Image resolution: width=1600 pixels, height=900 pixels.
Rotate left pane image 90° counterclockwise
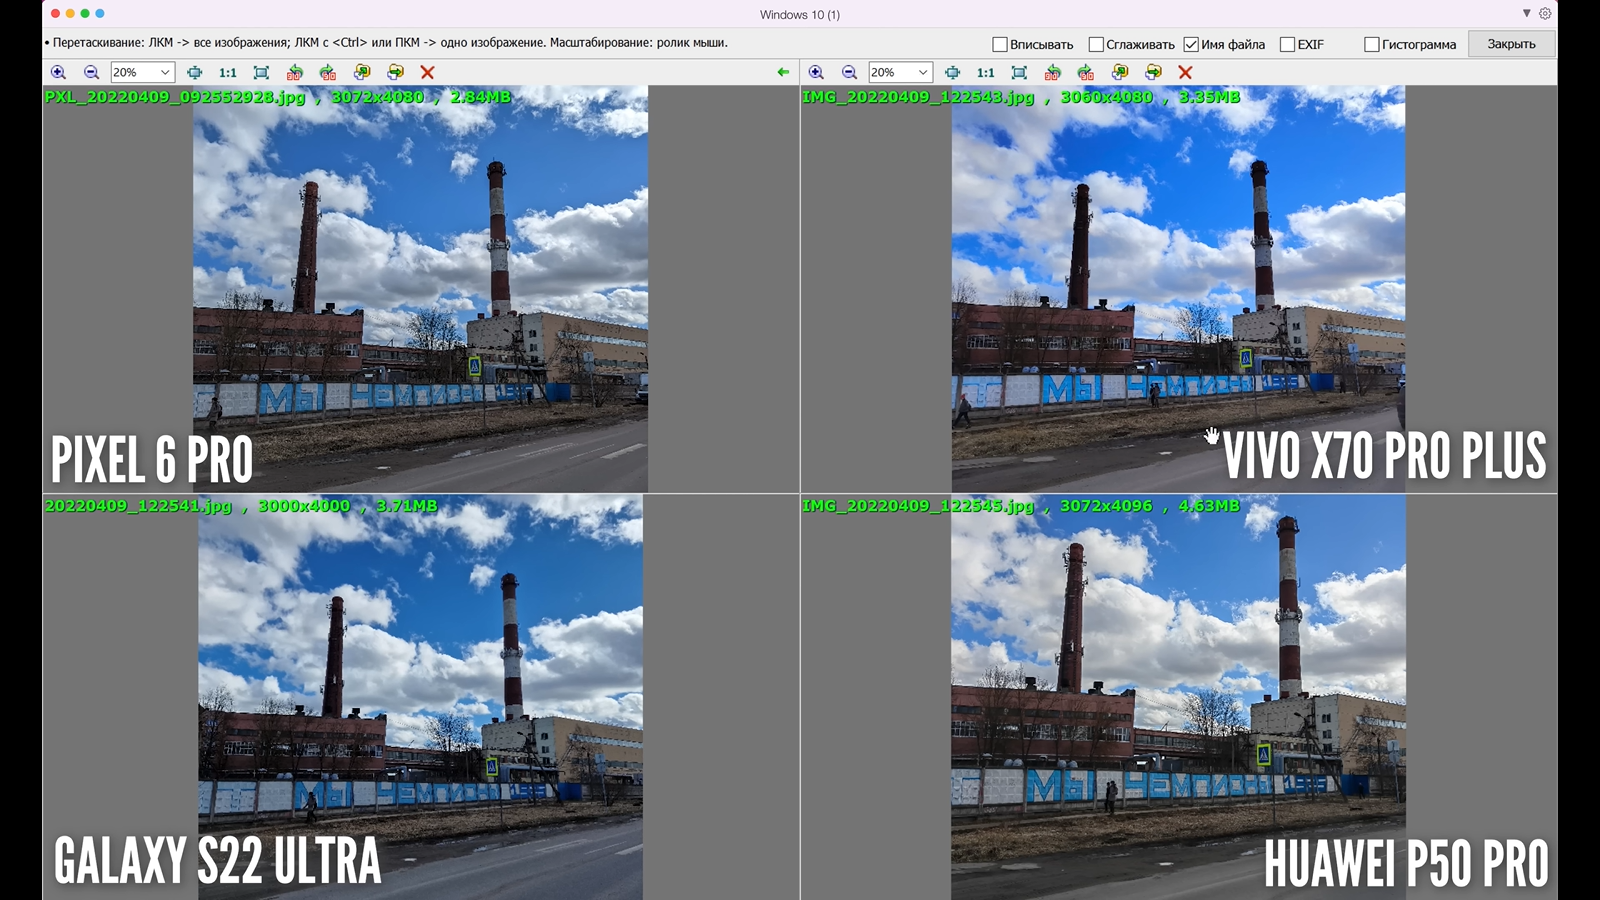(x=294, y=72)
